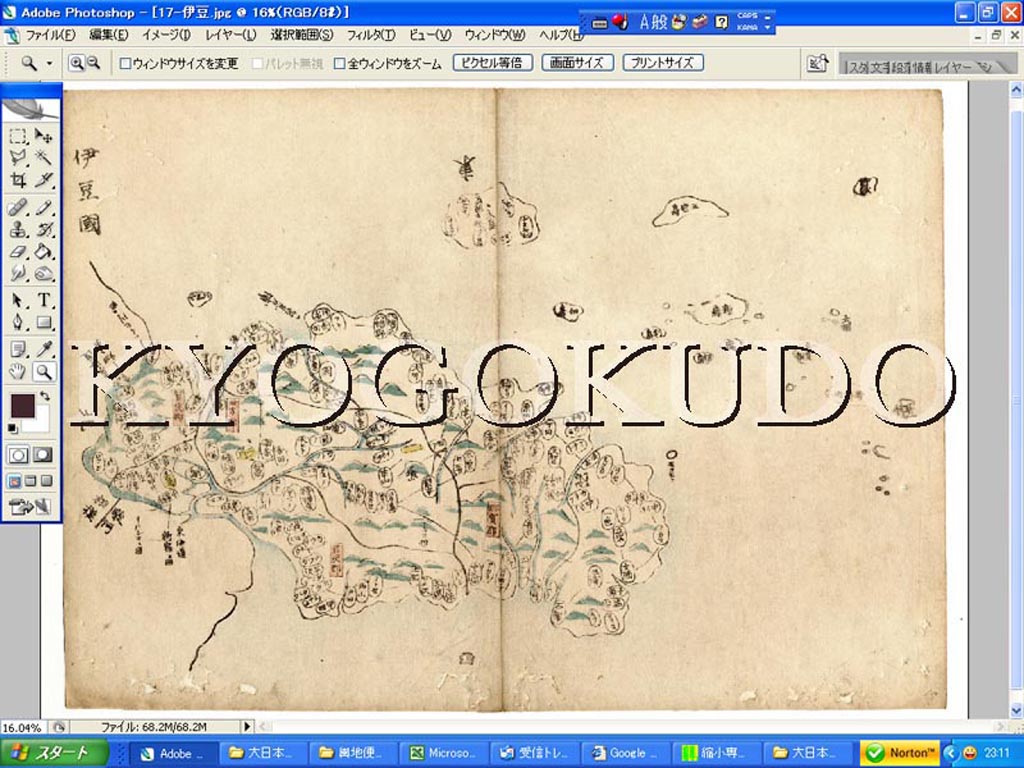1024x768 pixels.
Task: Open the ビュー menu
Action: coord(430,35)
